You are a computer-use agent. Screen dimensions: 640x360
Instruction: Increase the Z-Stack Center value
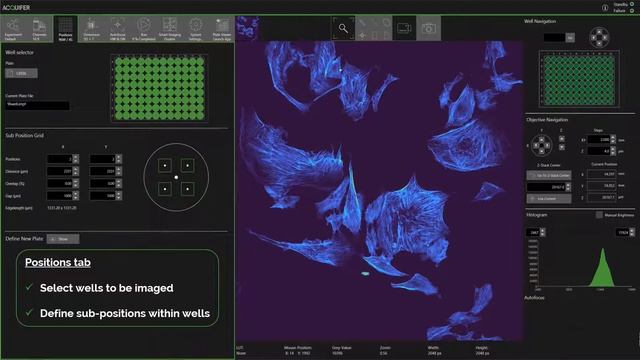(x=568, y=185)
